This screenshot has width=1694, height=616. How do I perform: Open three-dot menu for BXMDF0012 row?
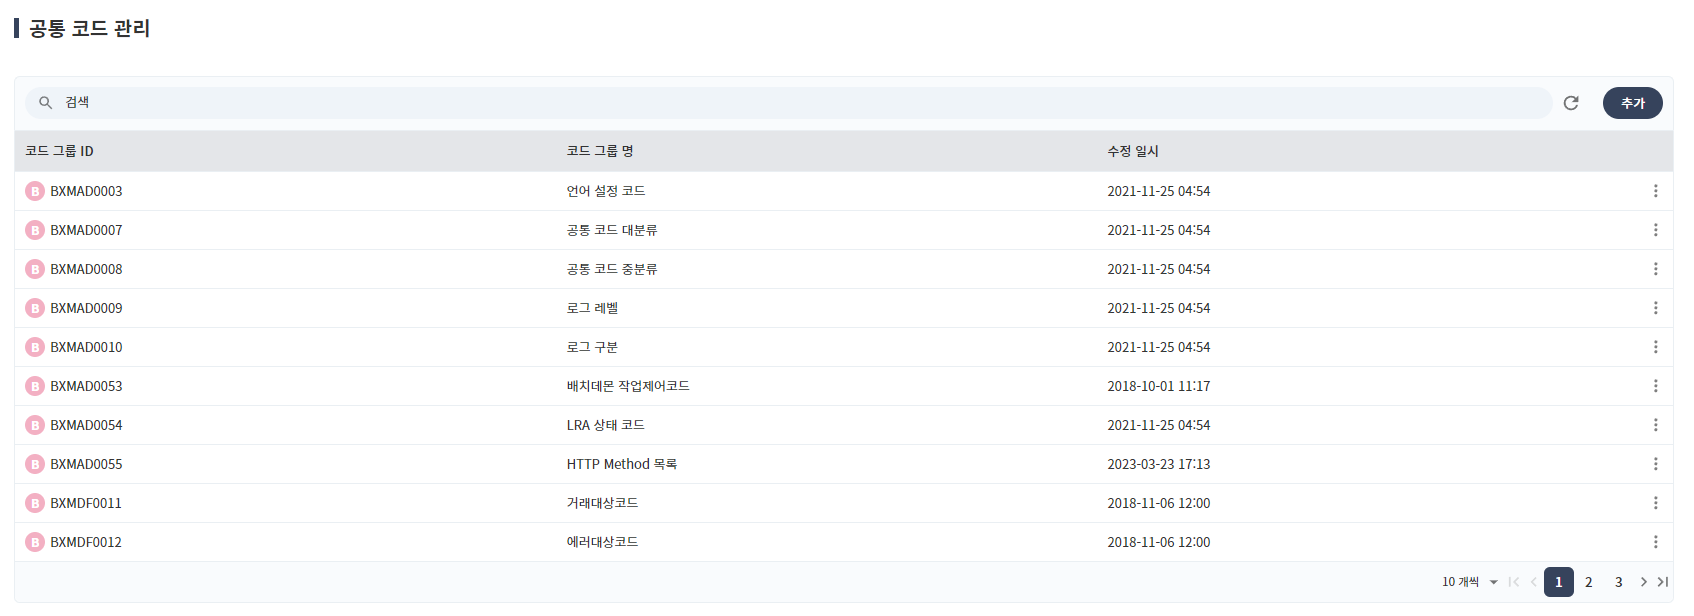[x=1655, y=542]
